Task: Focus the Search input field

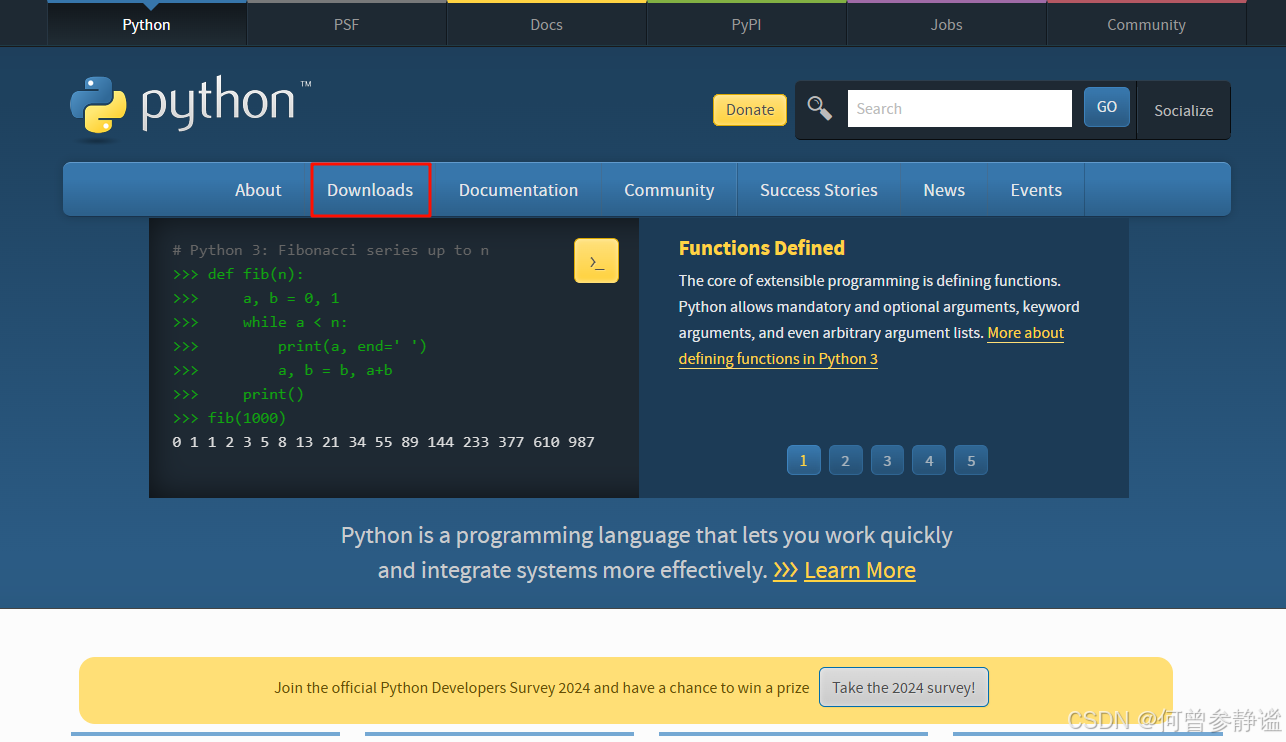Action: tap(960, 109)
